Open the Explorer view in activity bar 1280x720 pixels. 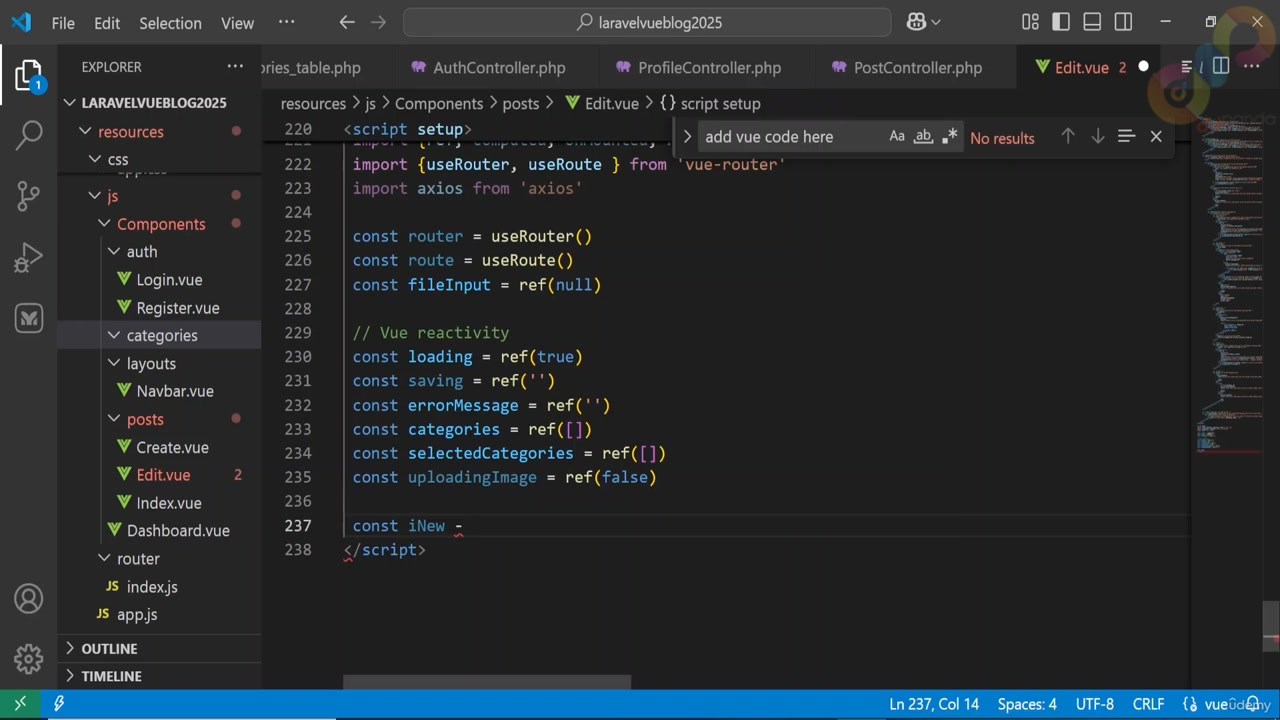click(x=28, y=75)
